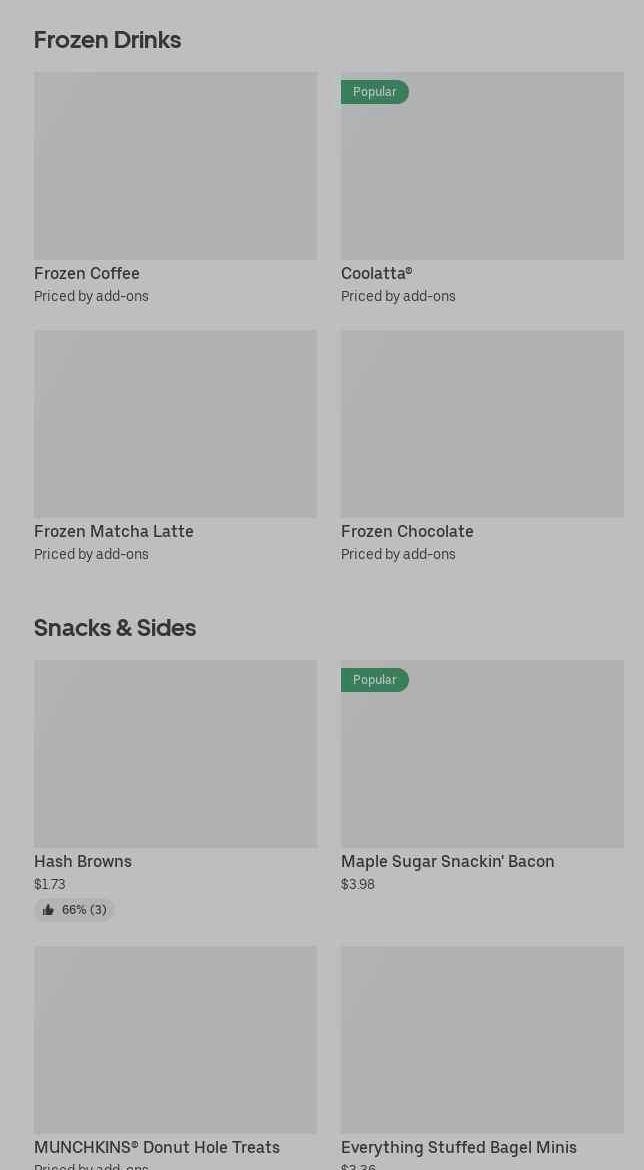Select the Coolatta item name
The width and height of the screenshot is (644, 1170).
tap(377, 274)
